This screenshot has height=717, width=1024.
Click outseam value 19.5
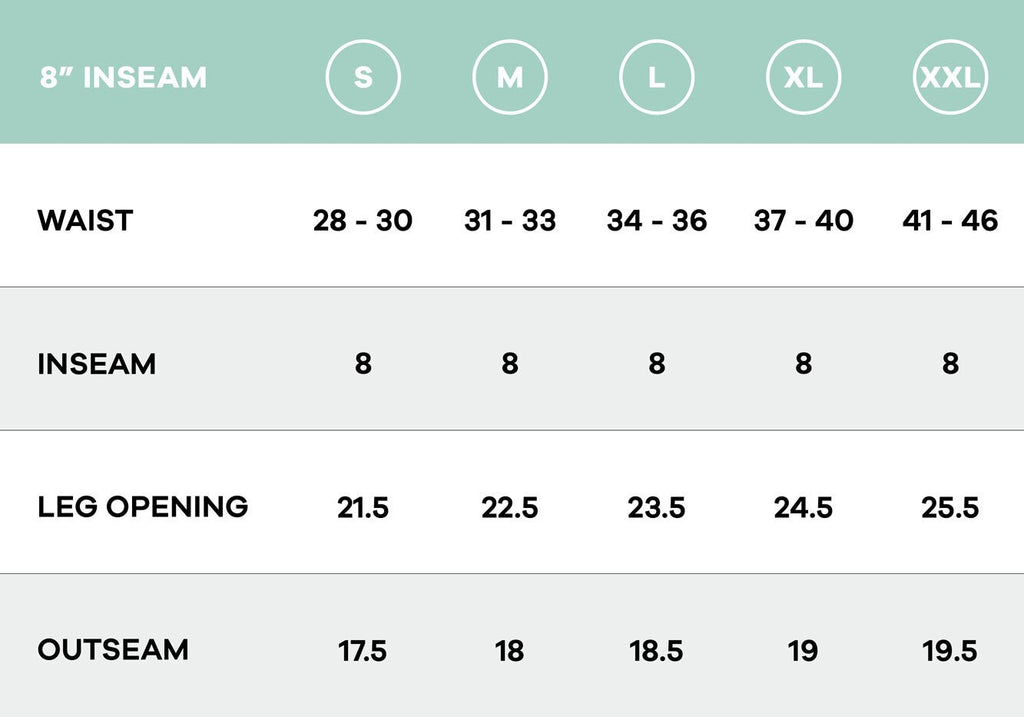950,651
